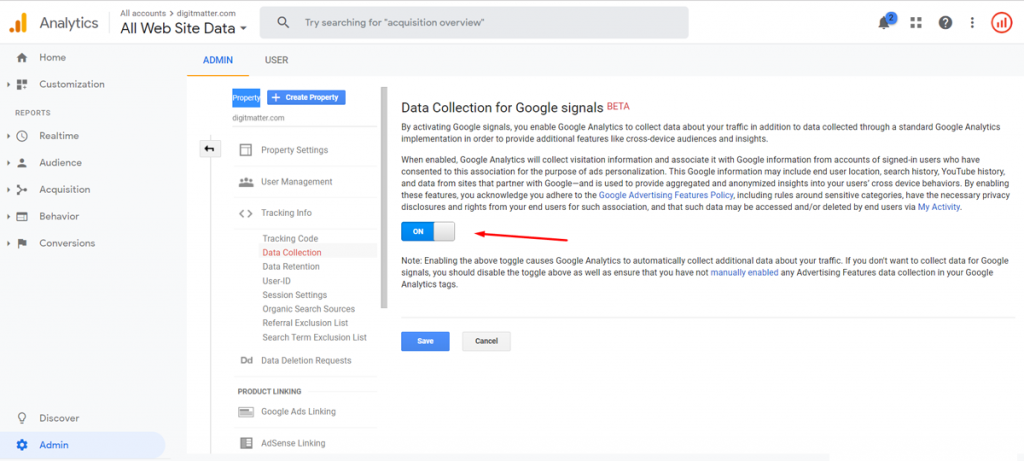Open the three-dot more options menu
The height and width of the screenshot is (461, 1024).
pyautogui.click(x=972, y=23)
